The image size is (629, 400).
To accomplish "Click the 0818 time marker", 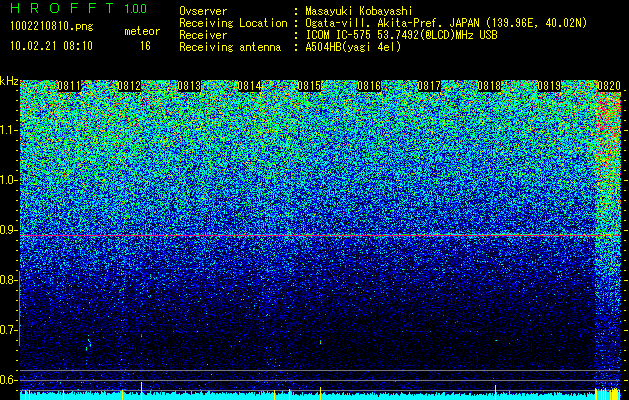I will [489, 86].
